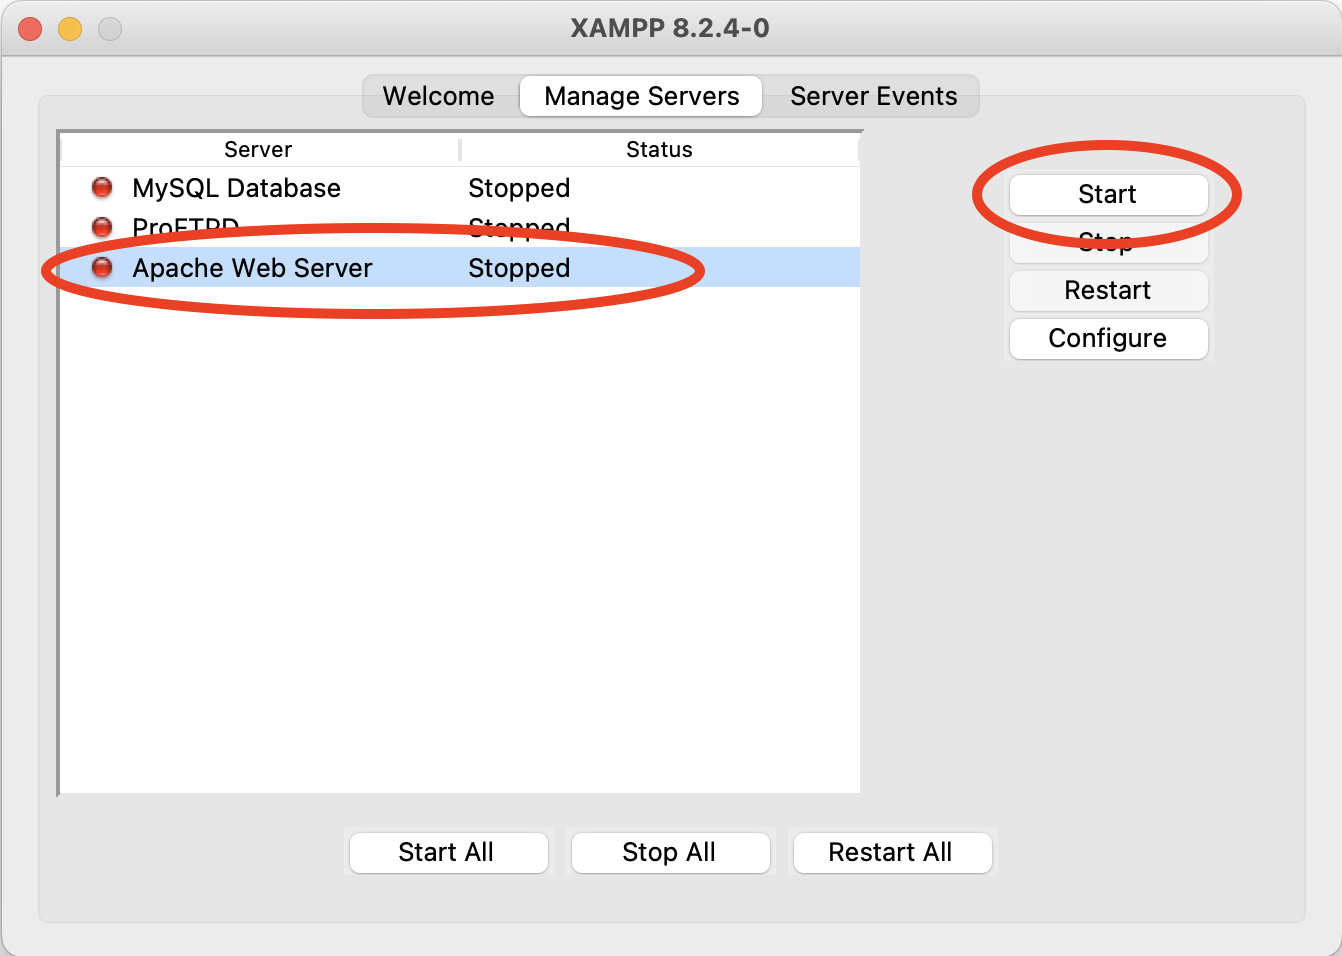Select the MySQL Database server name
Viewport: 1342px width, 956px height.
pos(236,188)
